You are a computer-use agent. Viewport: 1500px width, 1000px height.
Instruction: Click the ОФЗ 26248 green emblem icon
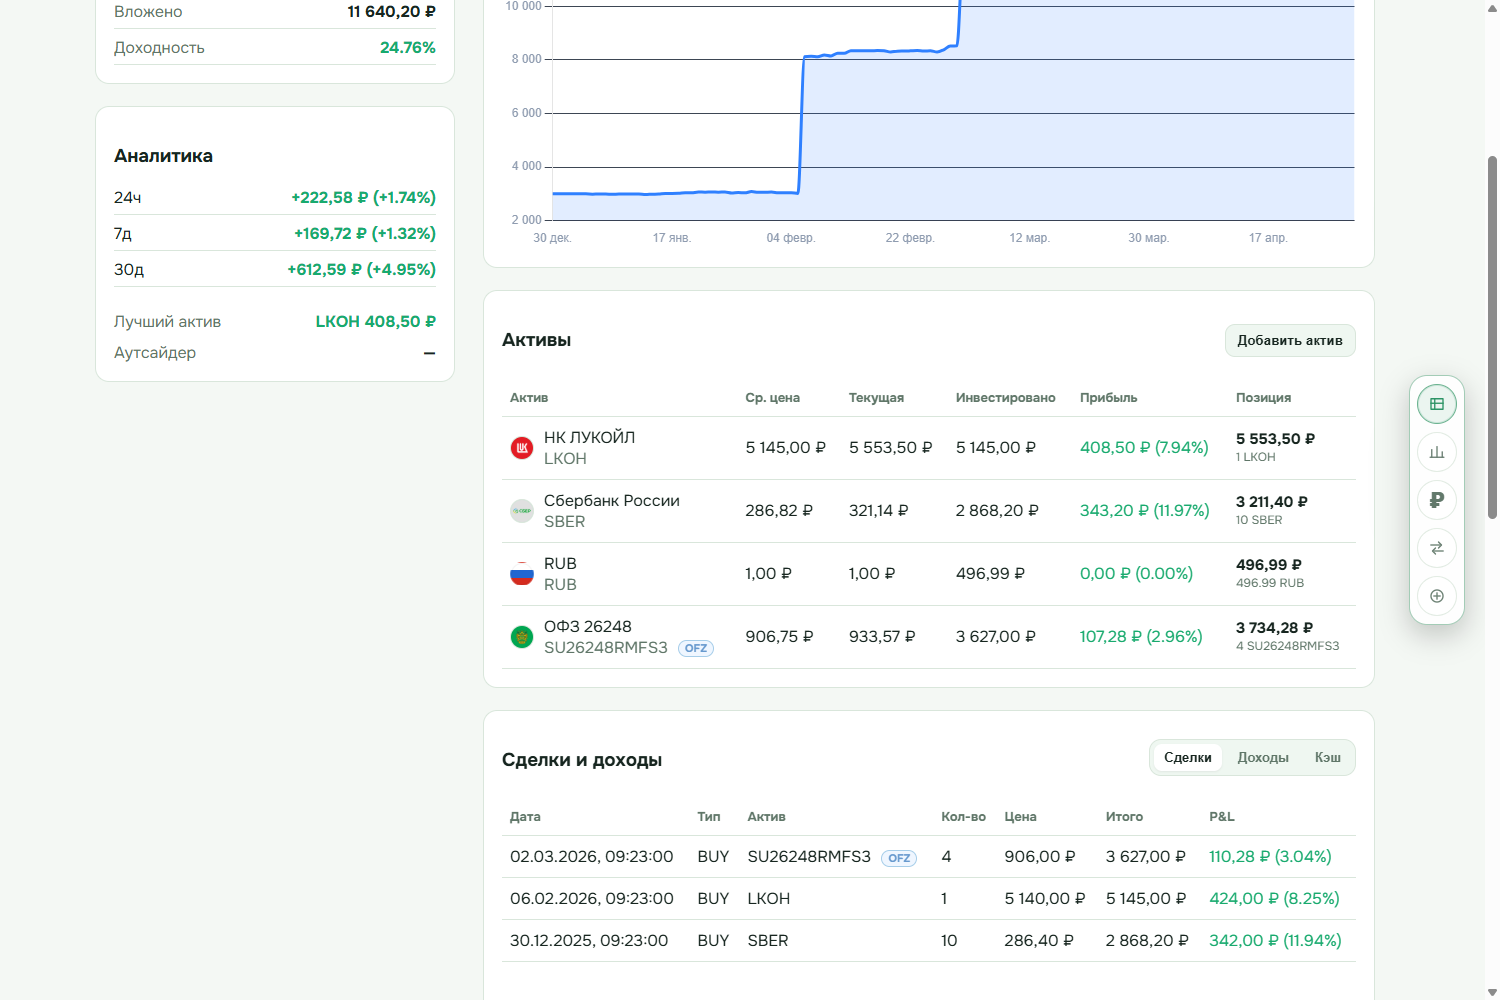click(x=522, y=637)
